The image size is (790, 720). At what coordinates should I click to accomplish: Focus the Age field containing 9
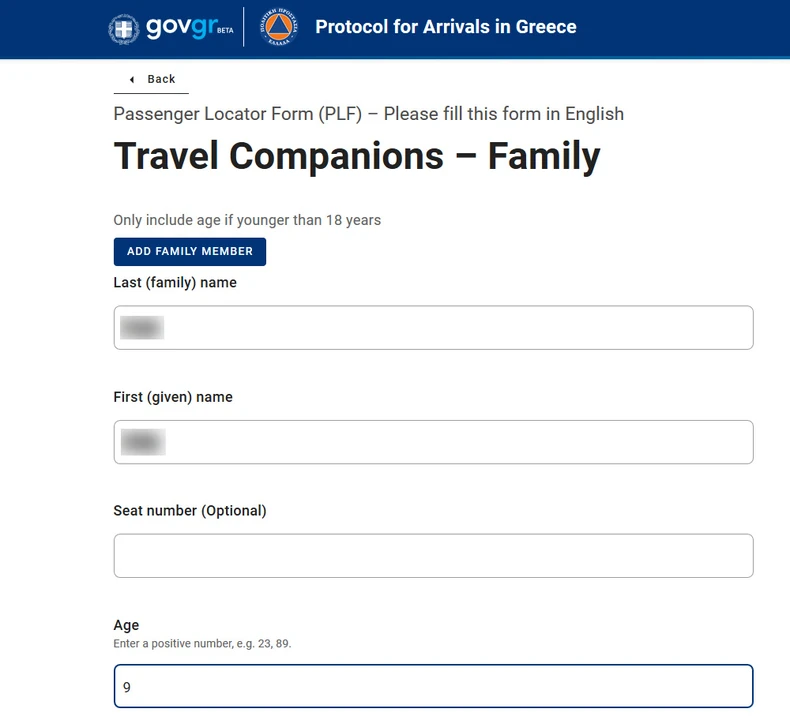click(433, 687)
